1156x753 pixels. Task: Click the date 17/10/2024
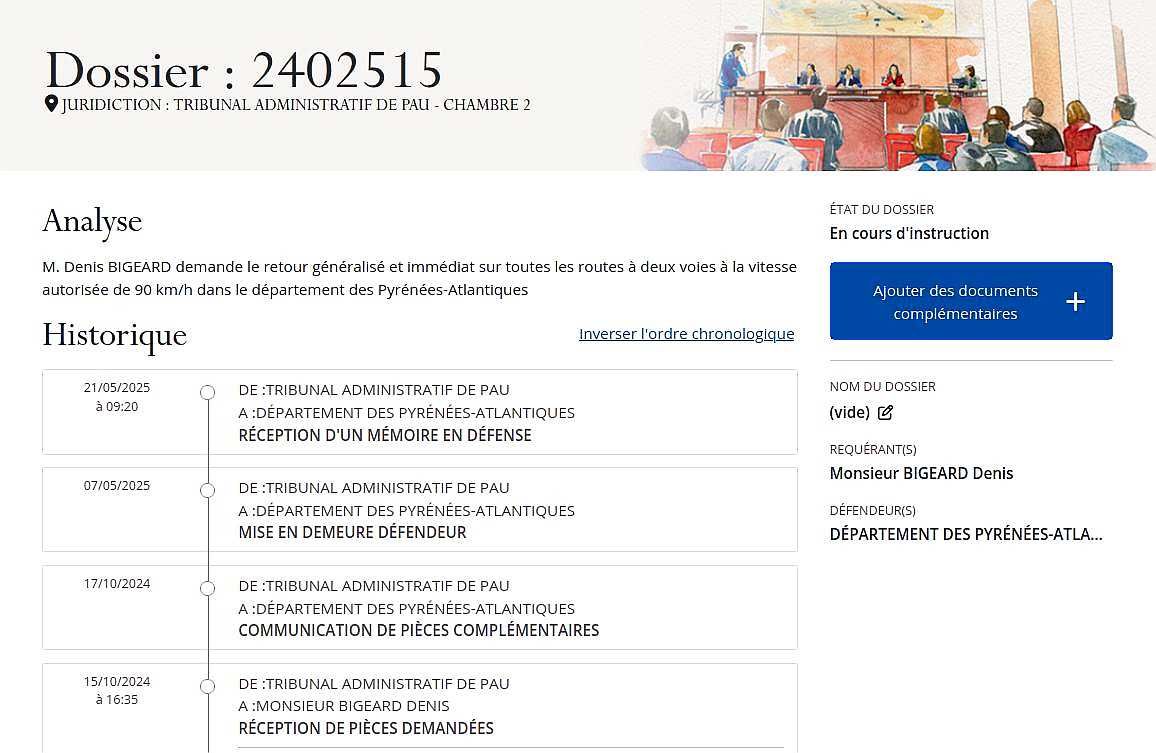116,584
